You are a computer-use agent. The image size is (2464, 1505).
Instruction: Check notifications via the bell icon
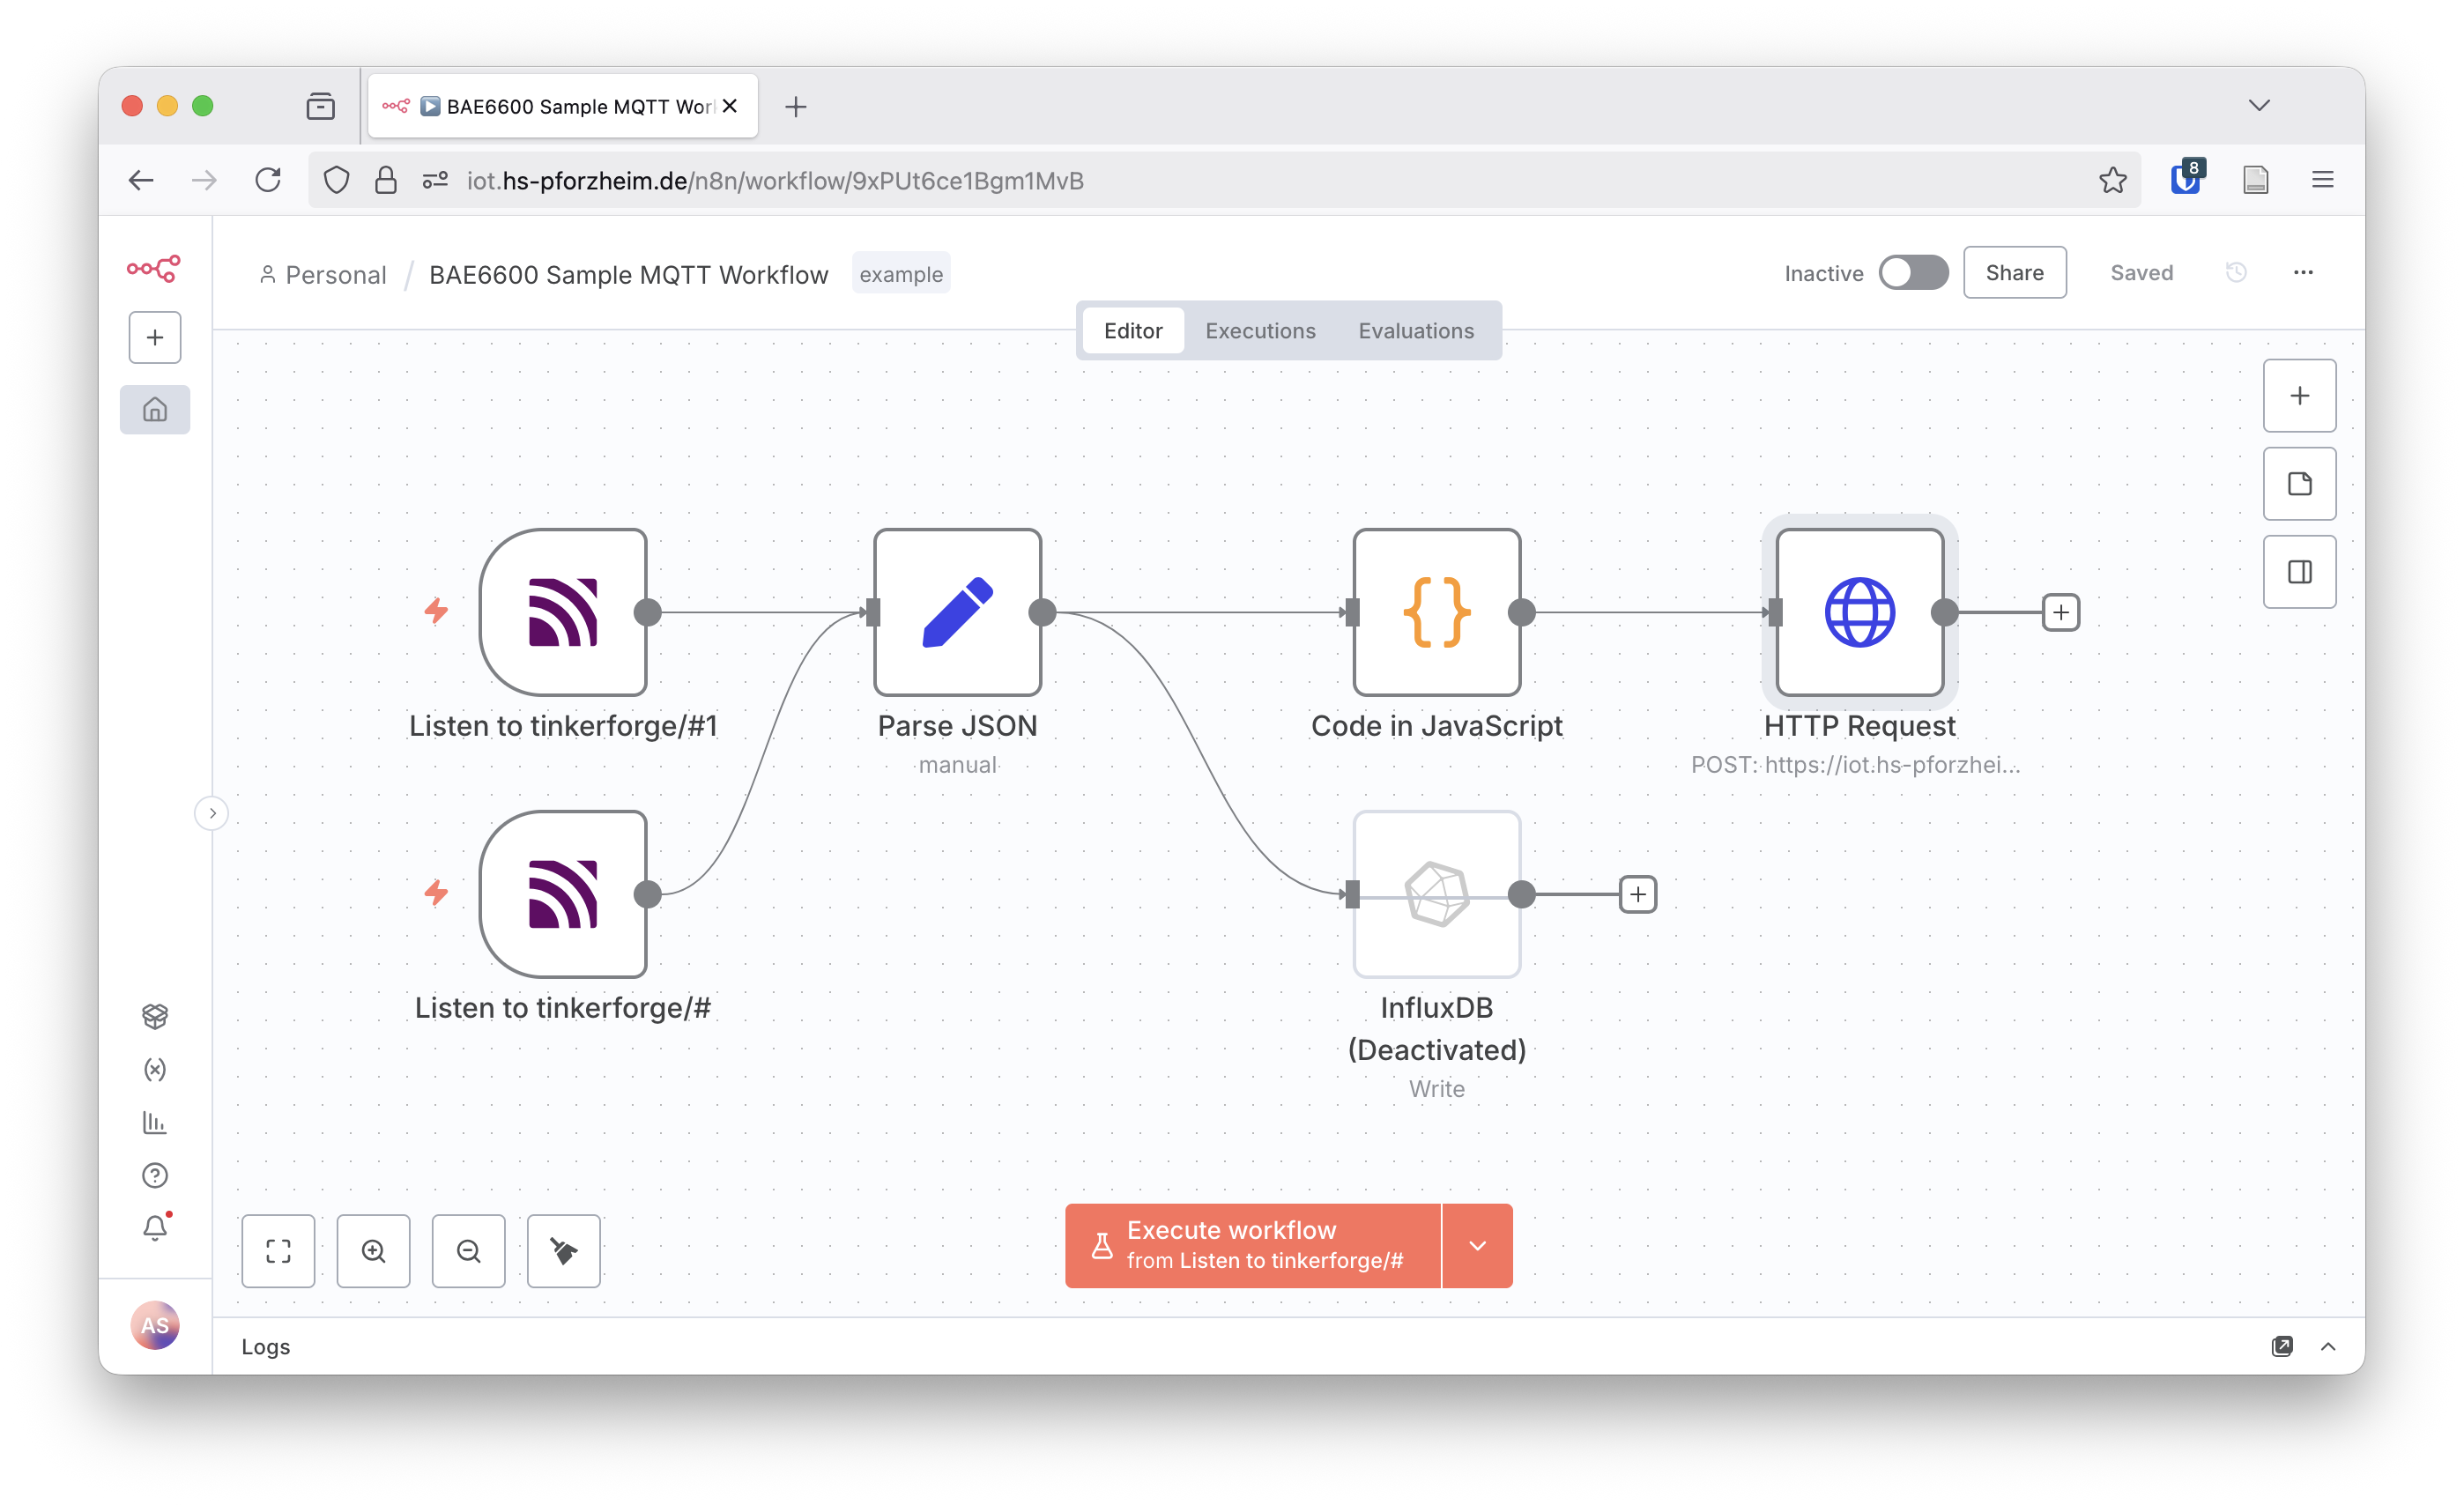pyautogui.click(x=155, y=1228)
